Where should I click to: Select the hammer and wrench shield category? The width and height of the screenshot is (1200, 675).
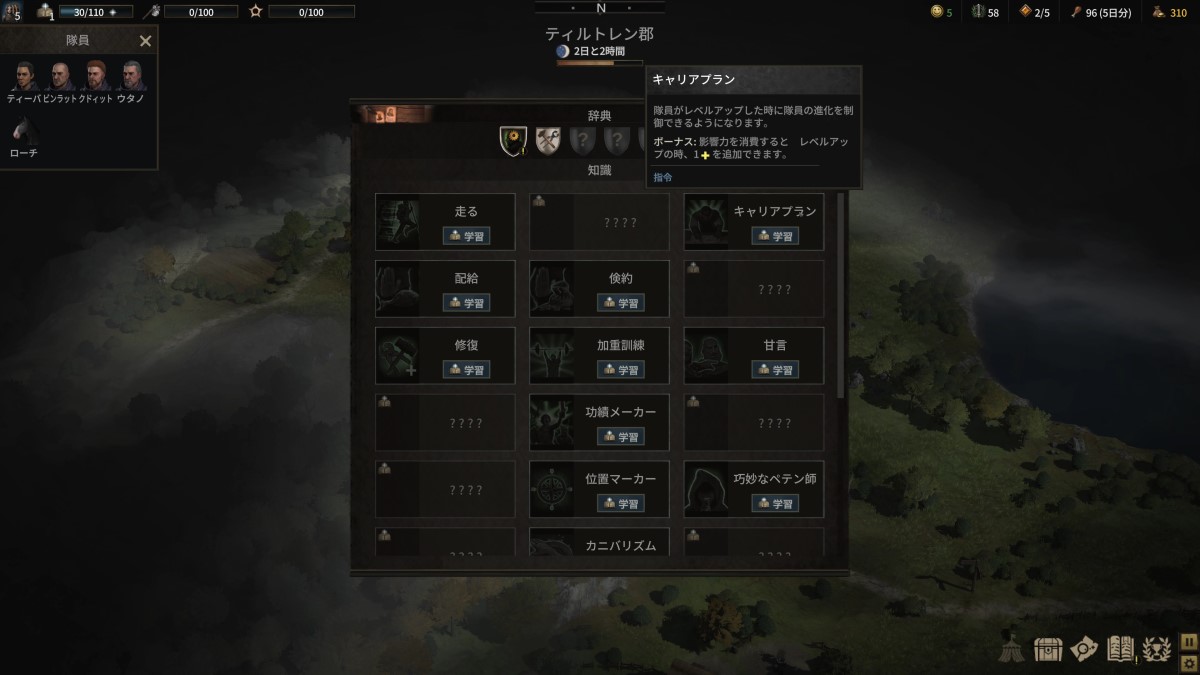click(x=547, y=141)
